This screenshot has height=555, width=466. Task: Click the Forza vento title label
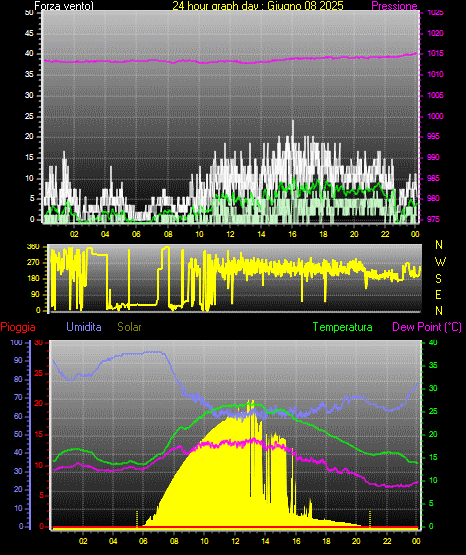click(x=64, y=6)
